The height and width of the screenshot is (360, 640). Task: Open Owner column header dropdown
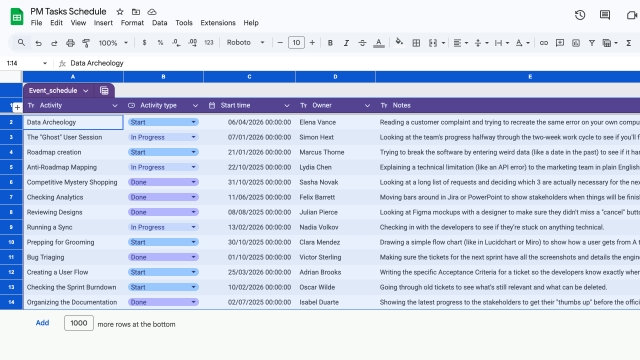(x=367, y=106)
